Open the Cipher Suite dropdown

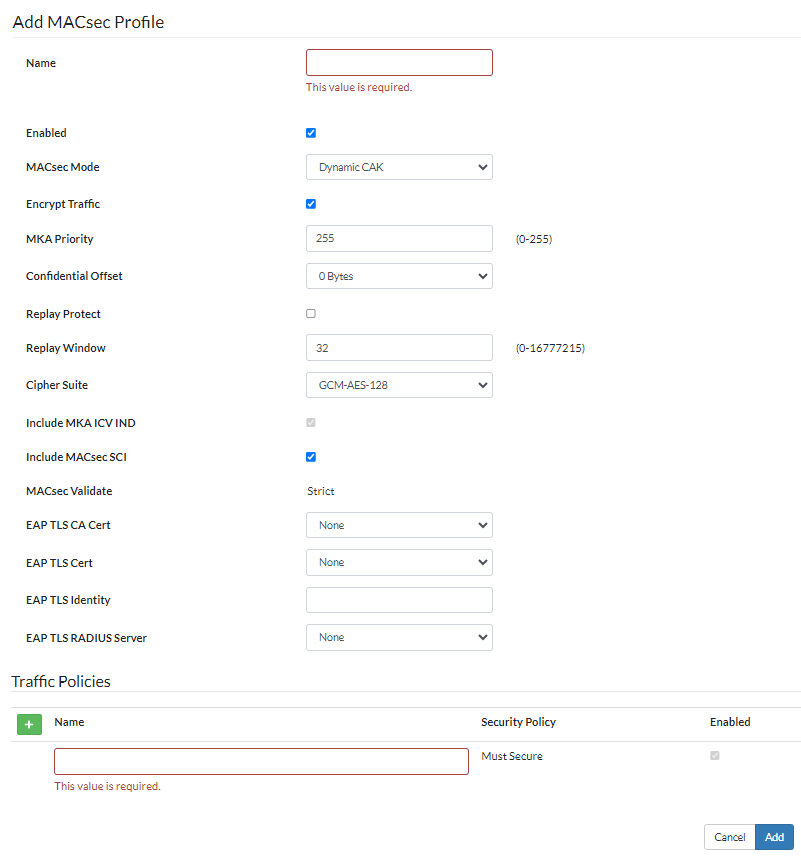399,385
